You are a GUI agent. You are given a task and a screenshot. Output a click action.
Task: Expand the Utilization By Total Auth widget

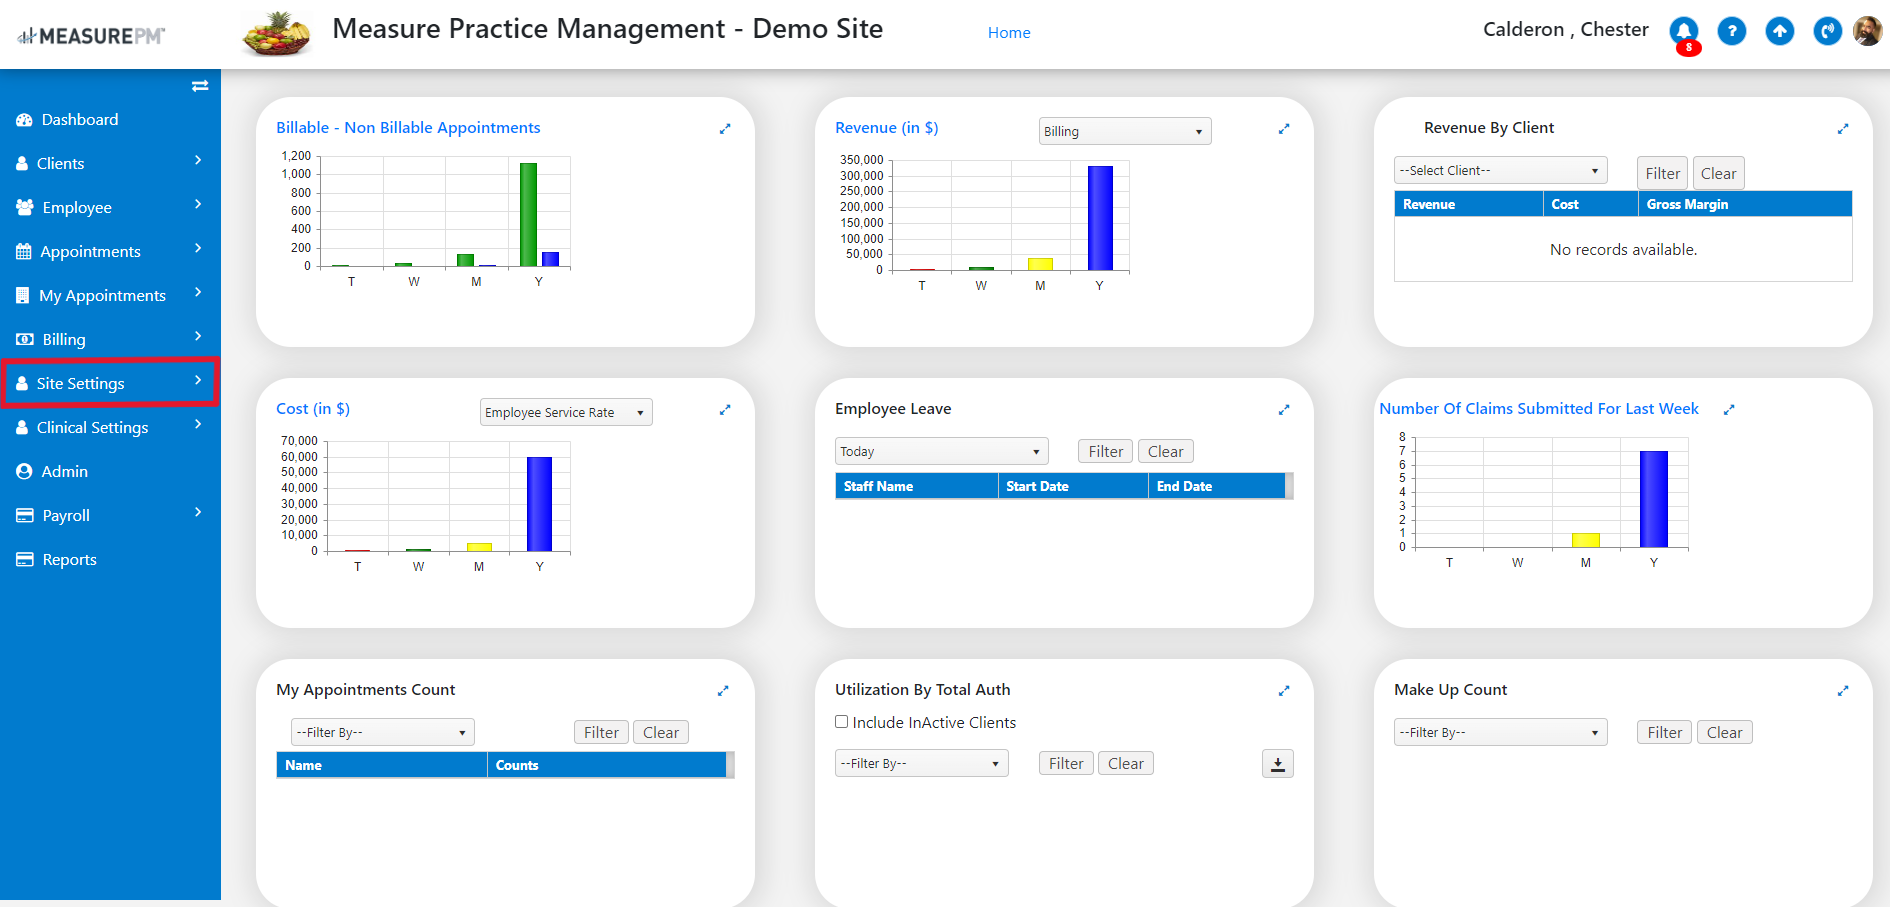(x=1284, y=690)
